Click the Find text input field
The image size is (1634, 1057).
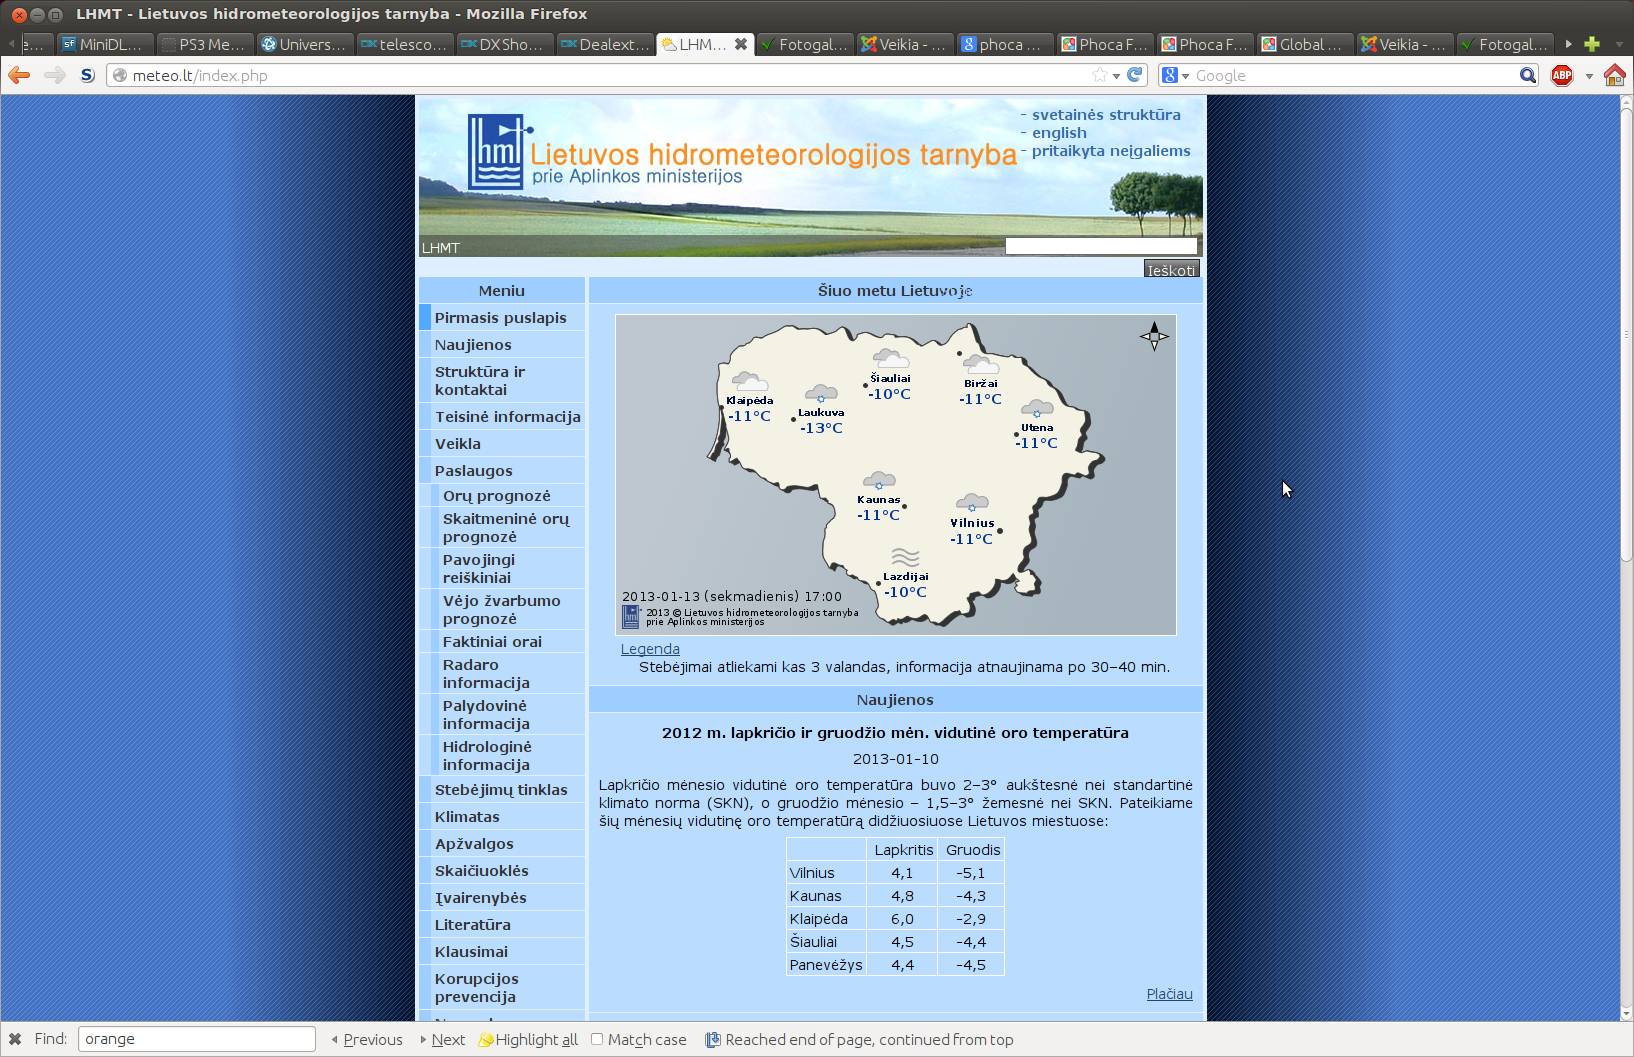[196, 1039]
